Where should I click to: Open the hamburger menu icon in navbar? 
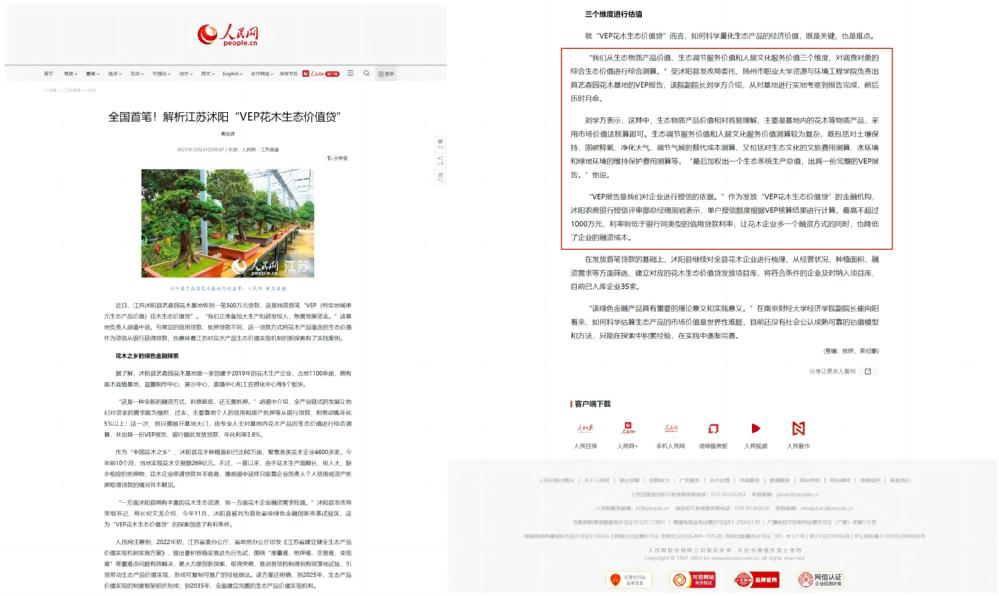coord(352,73)
